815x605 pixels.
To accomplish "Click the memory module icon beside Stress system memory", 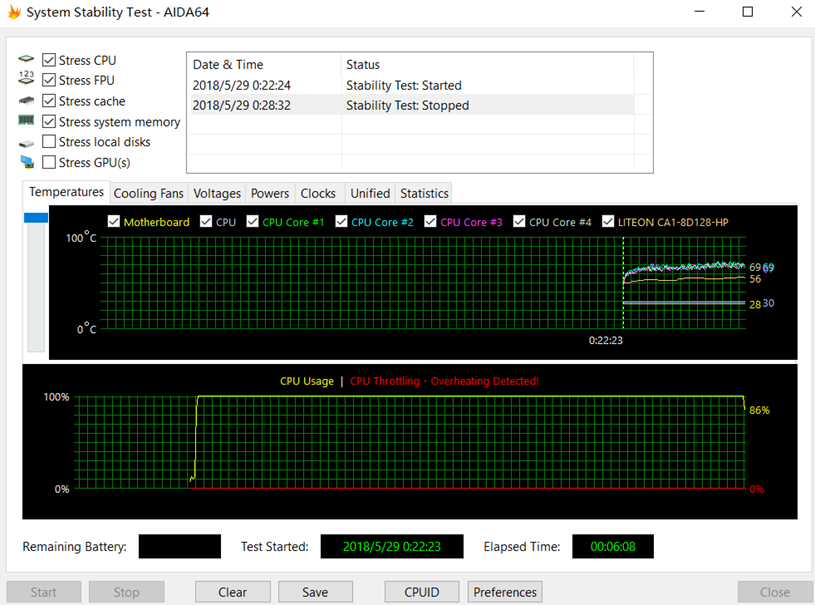I will (x=26, y=121).
